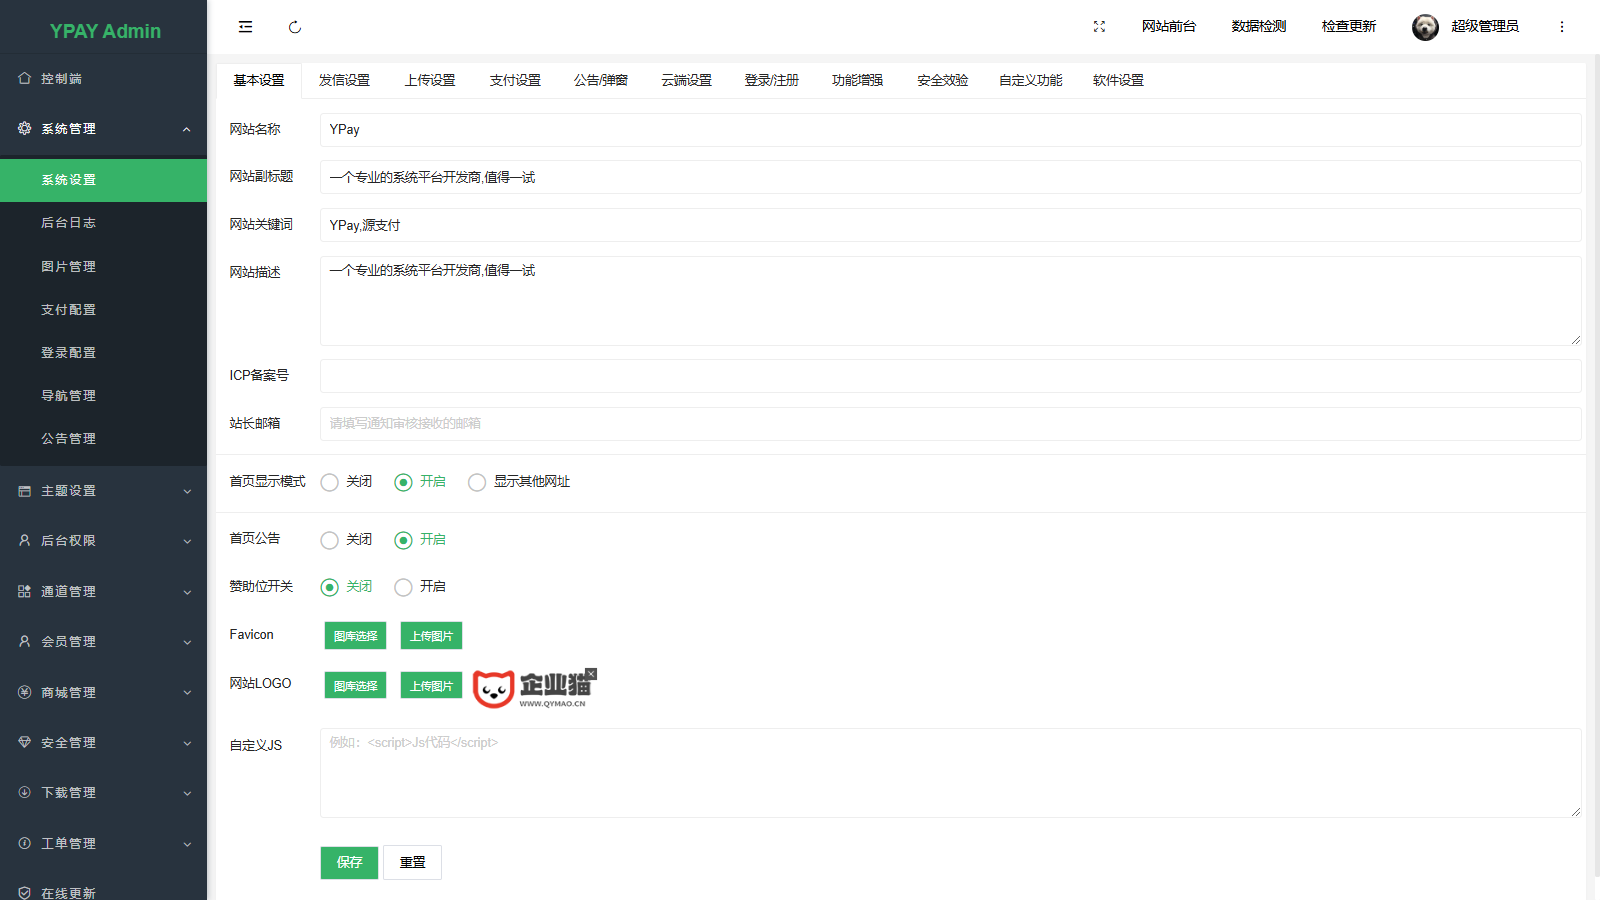Click the ICP备案号 input field

pos(950,376)
